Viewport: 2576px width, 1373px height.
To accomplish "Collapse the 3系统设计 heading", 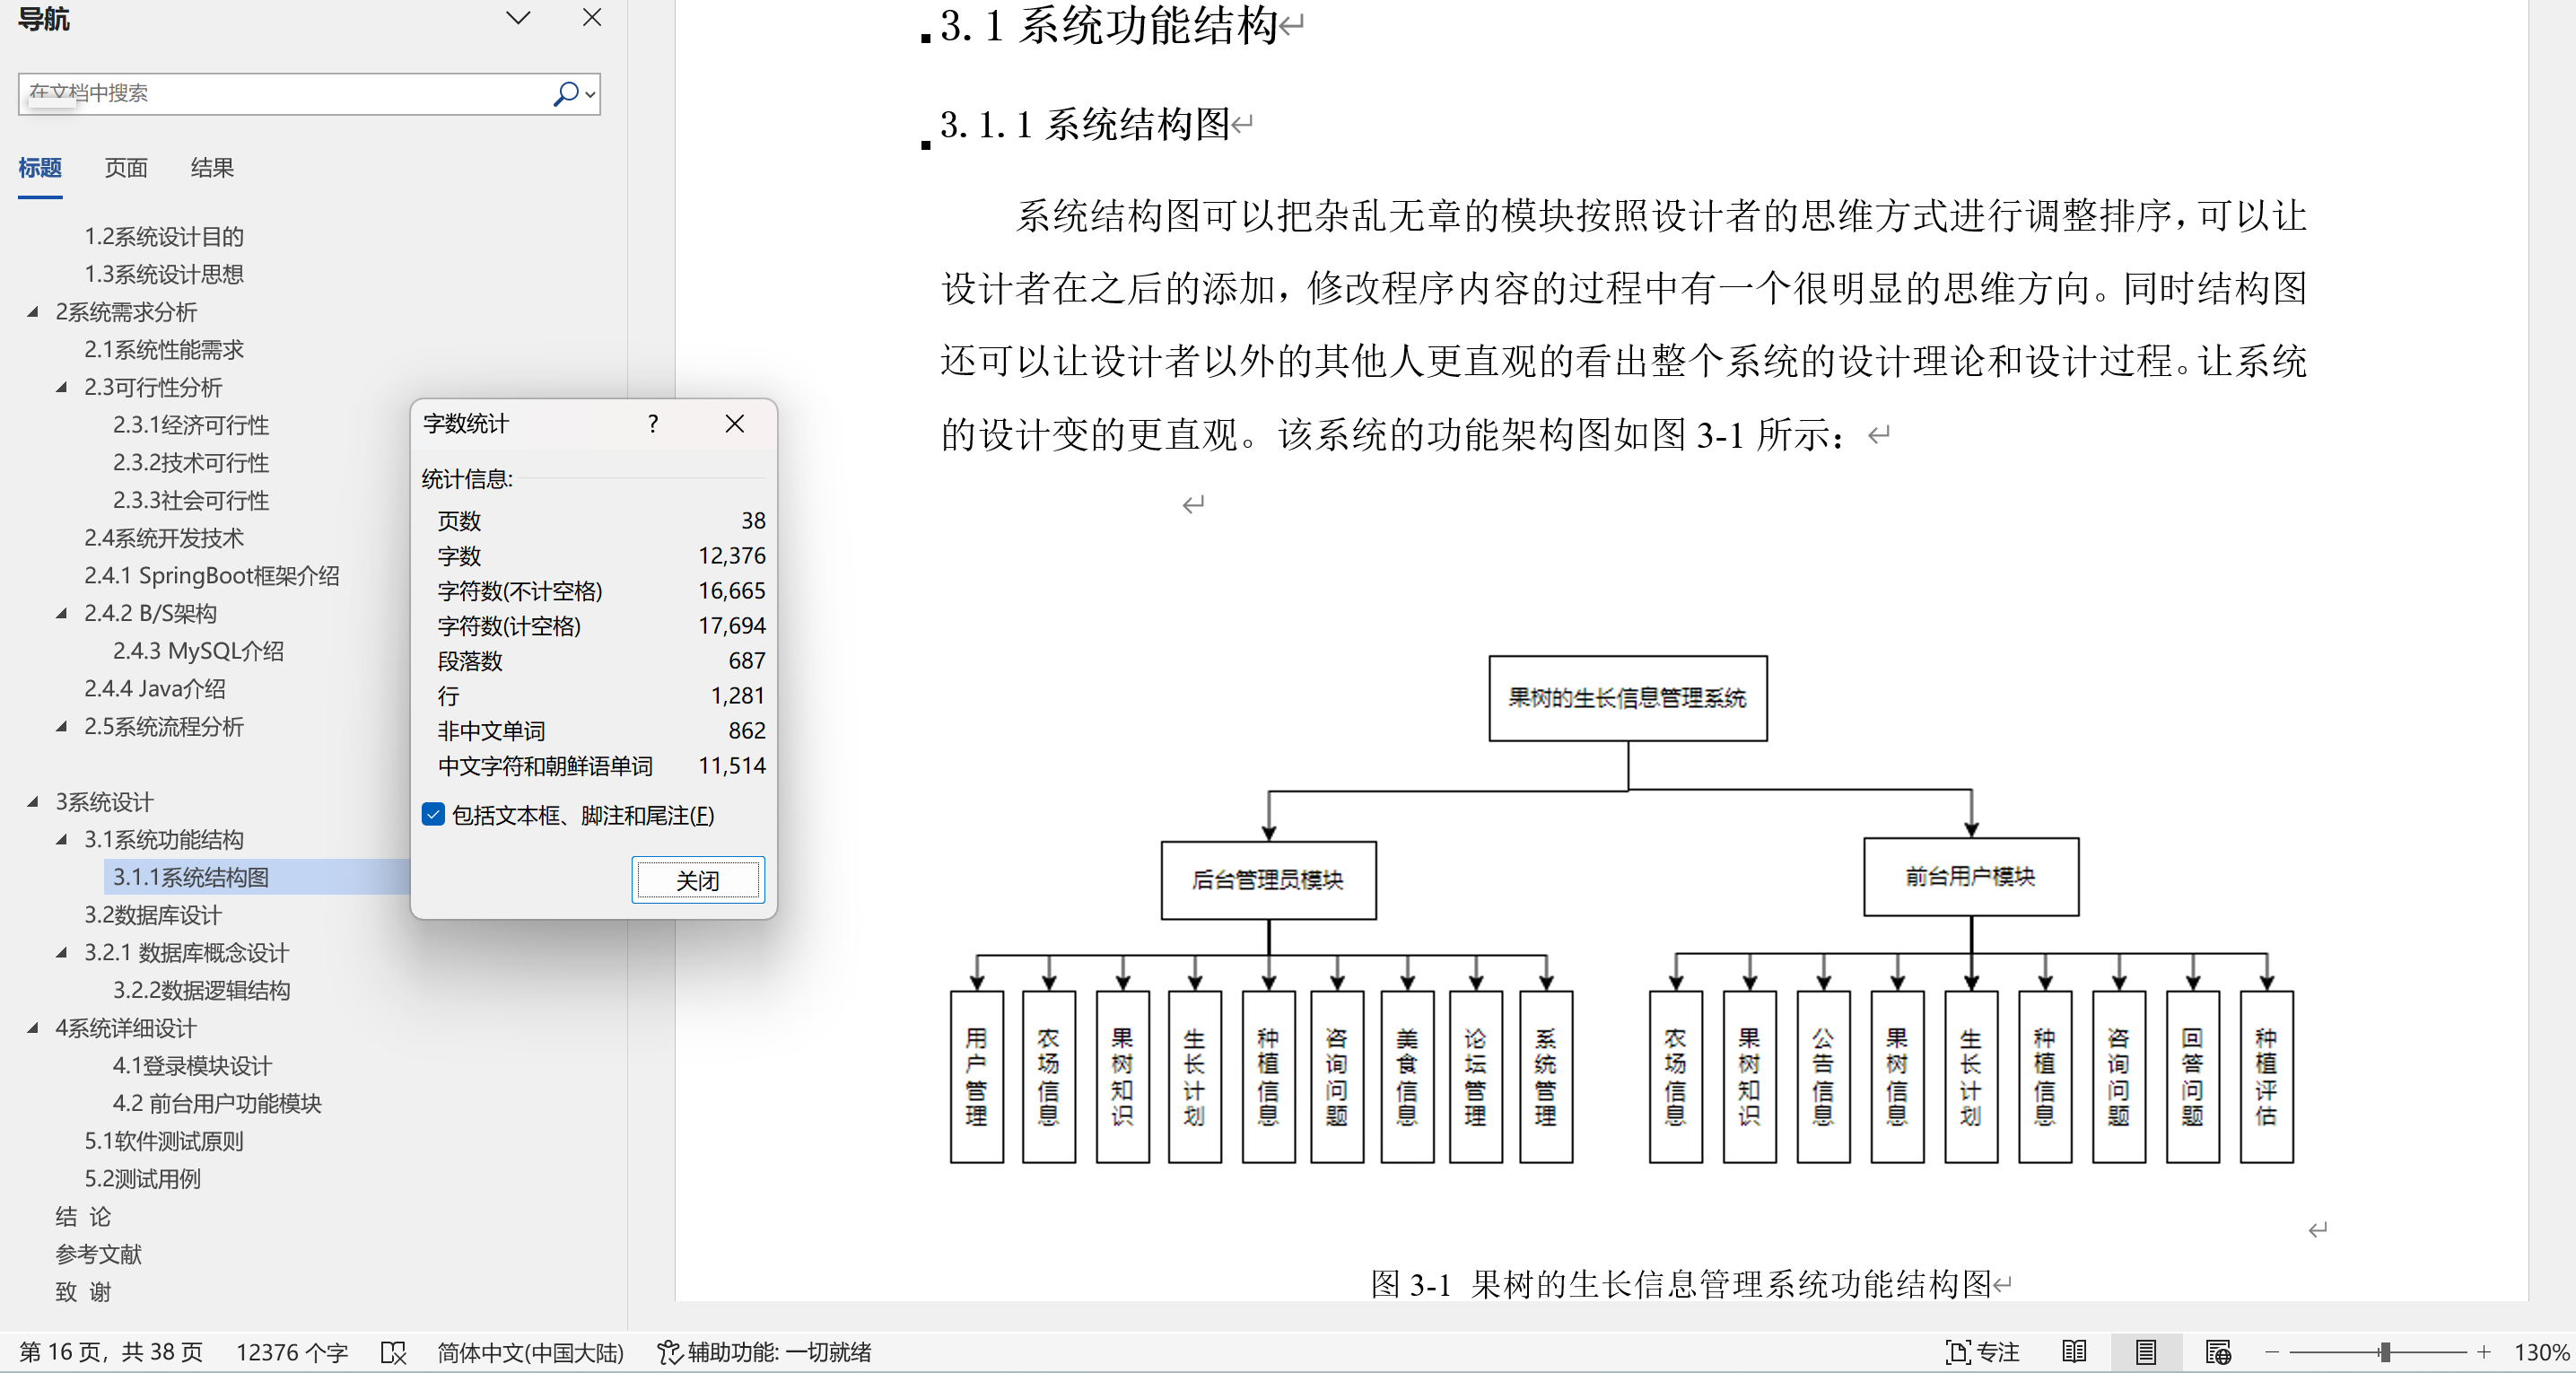I will click(33, 801).
